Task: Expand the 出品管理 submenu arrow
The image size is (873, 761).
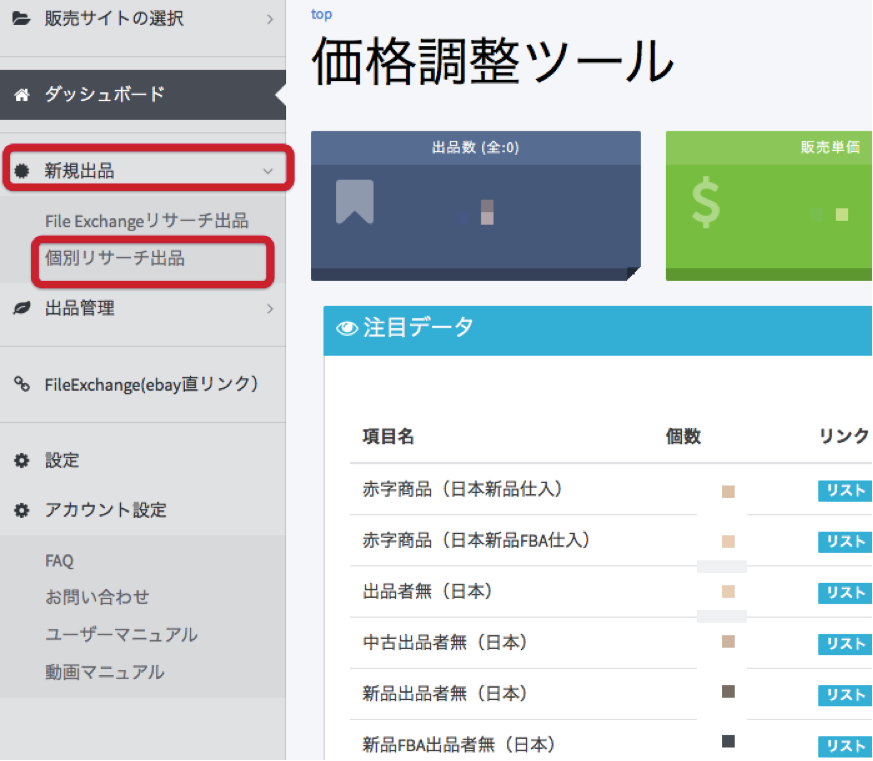Action: coord(269,309)
